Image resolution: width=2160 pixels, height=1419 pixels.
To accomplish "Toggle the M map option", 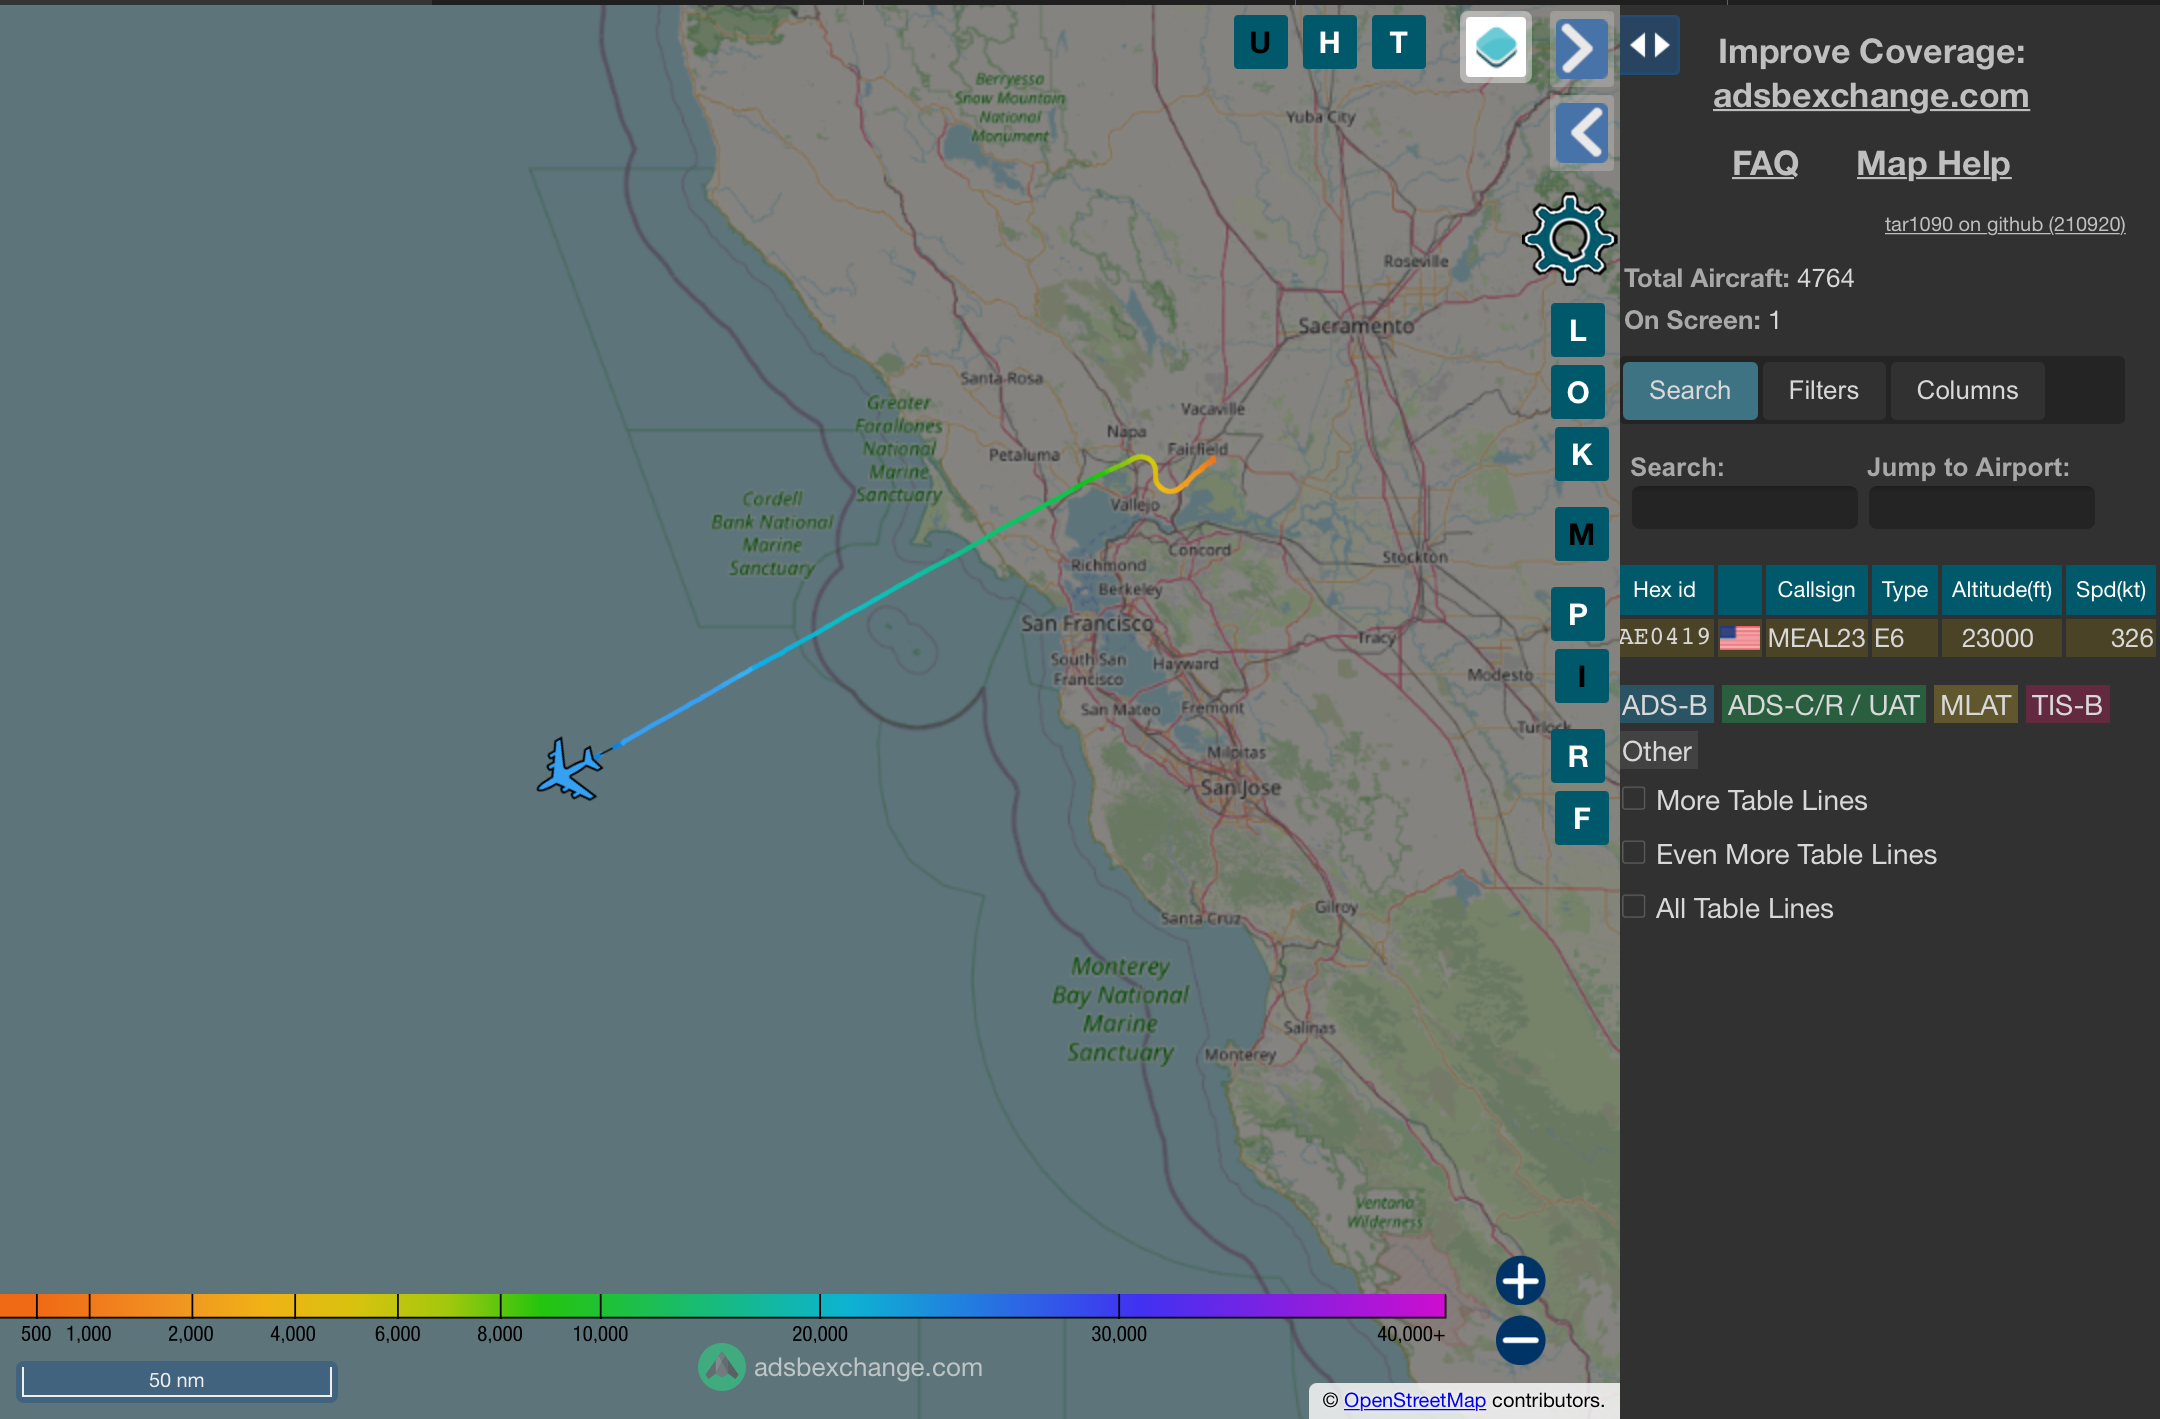I will (x=1581, y=534).
